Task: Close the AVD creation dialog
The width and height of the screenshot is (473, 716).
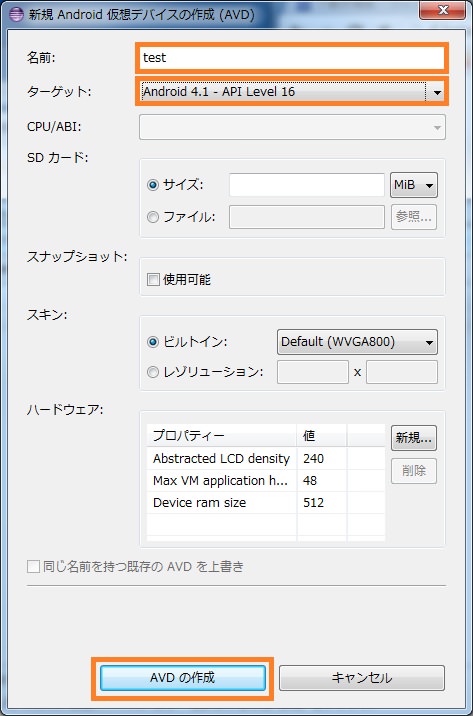Action: (442, 11)
